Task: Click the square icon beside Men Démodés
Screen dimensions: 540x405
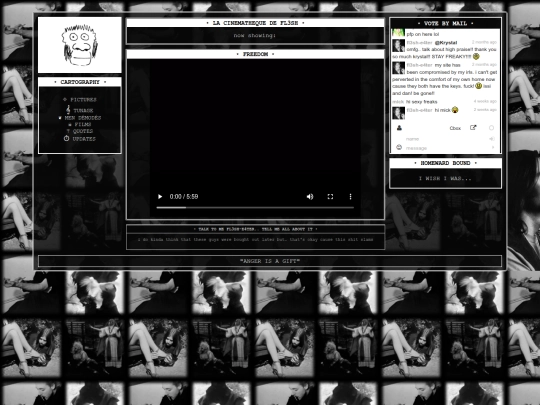Action: coord(60,118)
